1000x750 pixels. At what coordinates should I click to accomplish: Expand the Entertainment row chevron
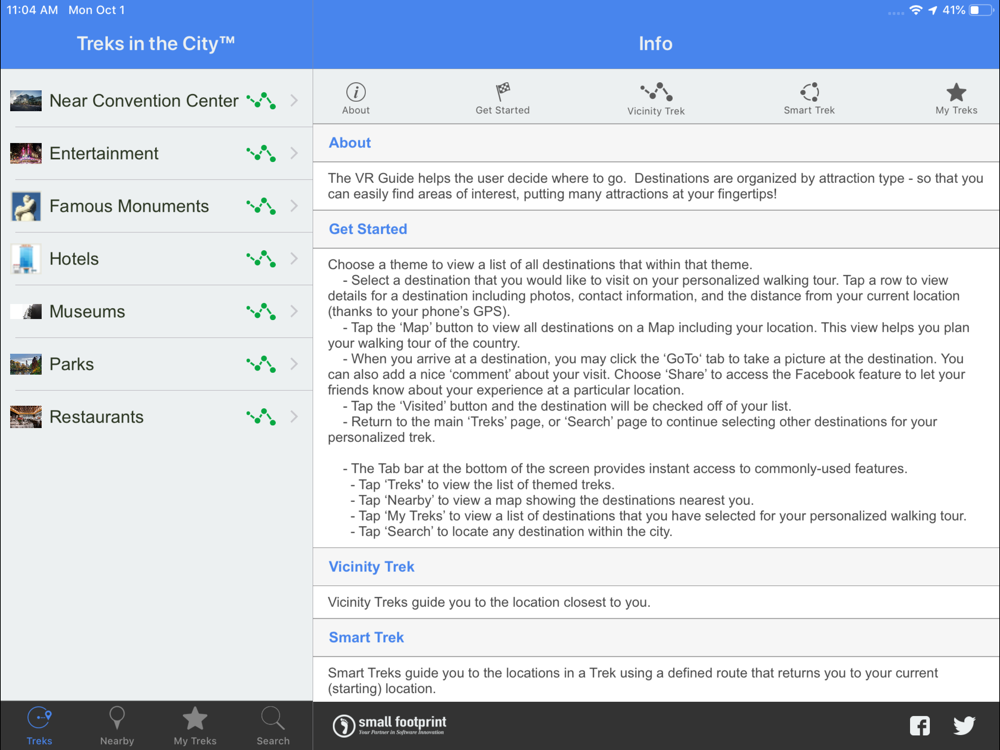tap(294, 154)
